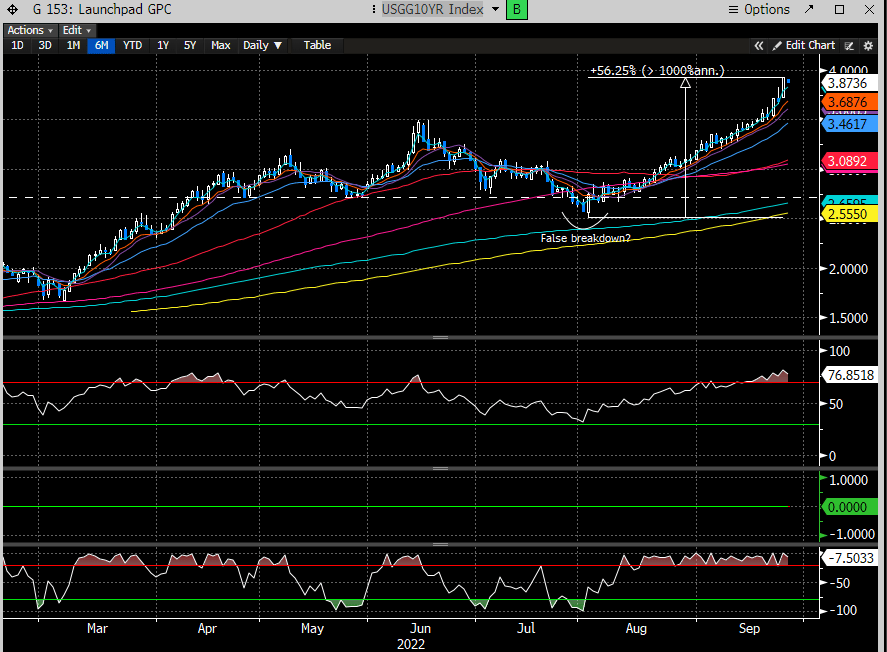Screen dimensions: 887x652
Task: Open the Actions dropdown menu
Action: pyautogui.click(x=28, y=31)
